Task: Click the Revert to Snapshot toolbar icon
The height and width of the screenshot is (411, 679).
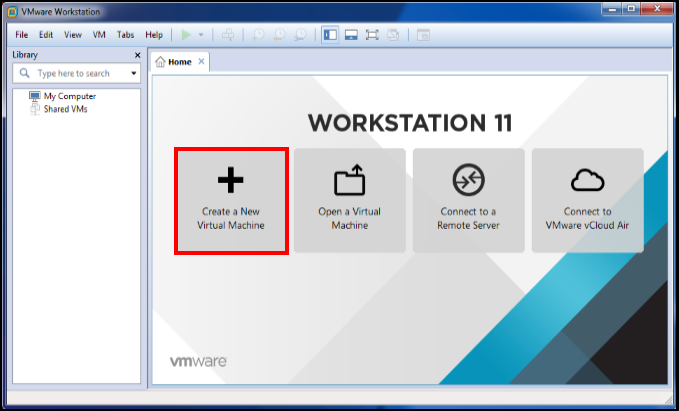Action: (x=279, y=35)
